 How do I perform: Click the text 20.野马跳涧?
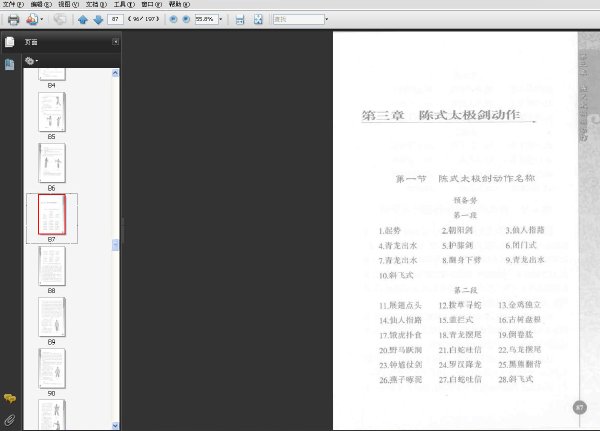click(400, 350)
